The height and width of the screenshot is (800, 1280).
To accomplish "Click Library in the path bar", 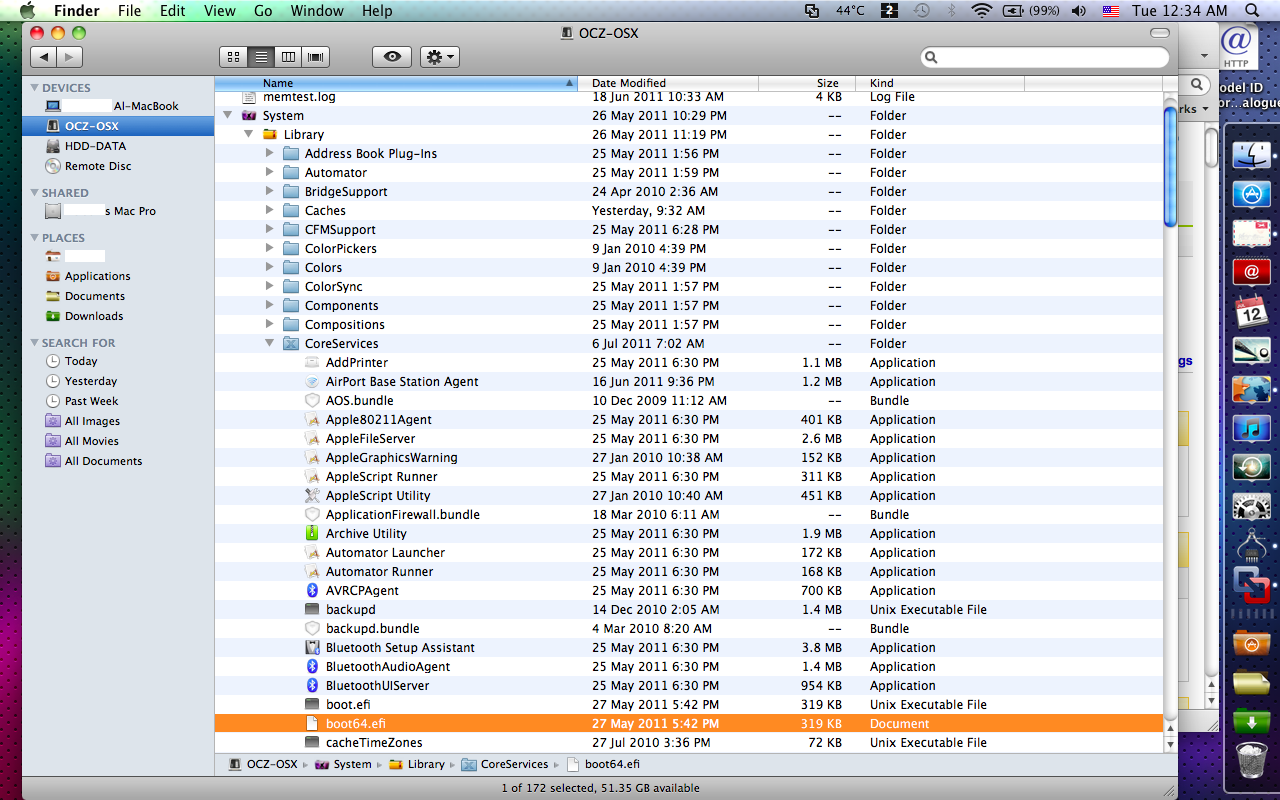I will 416,764.
